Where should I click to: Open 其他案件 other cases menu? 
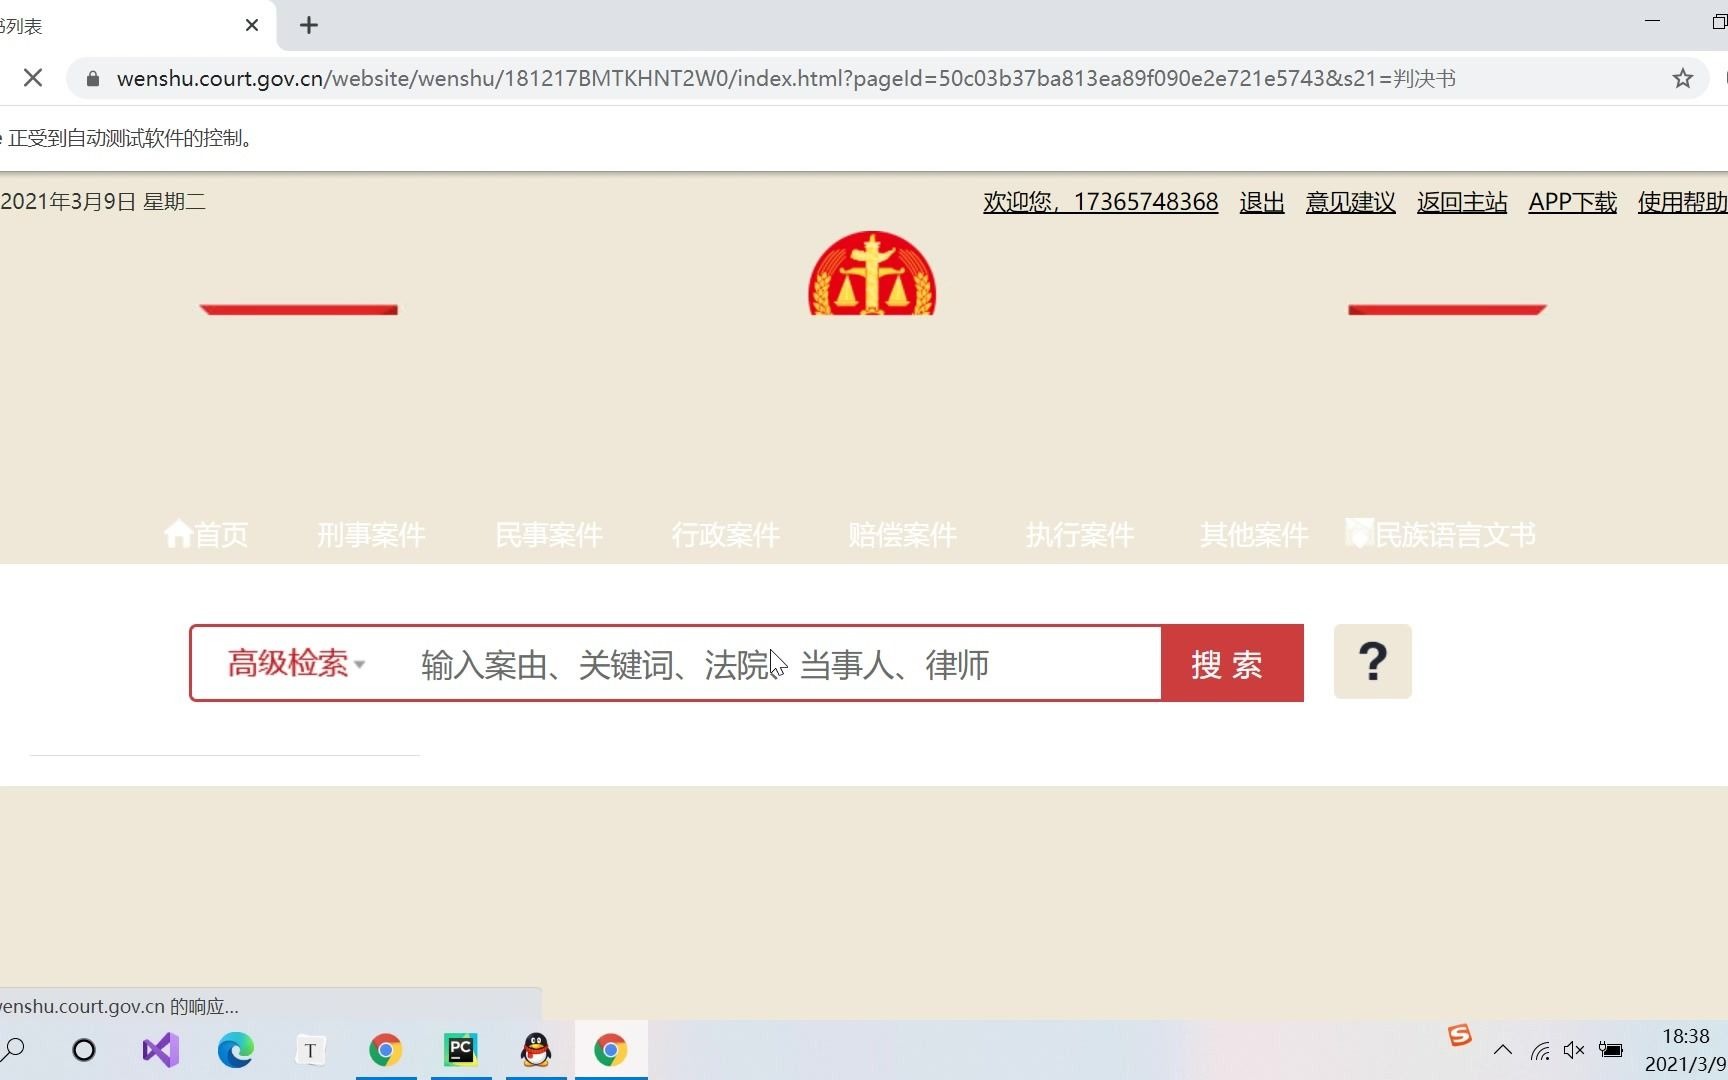[x=1254, y=535]
